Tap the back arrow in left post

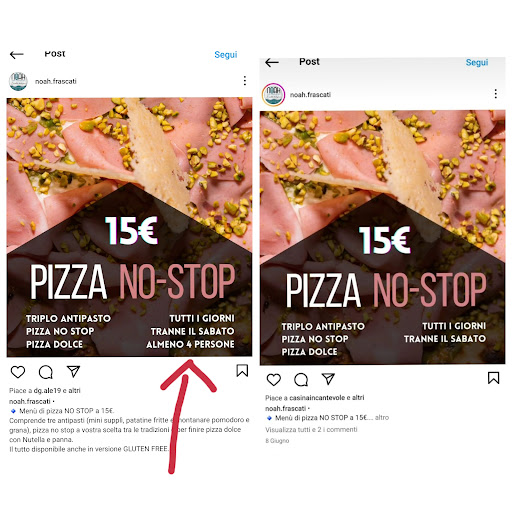[17, 54]
